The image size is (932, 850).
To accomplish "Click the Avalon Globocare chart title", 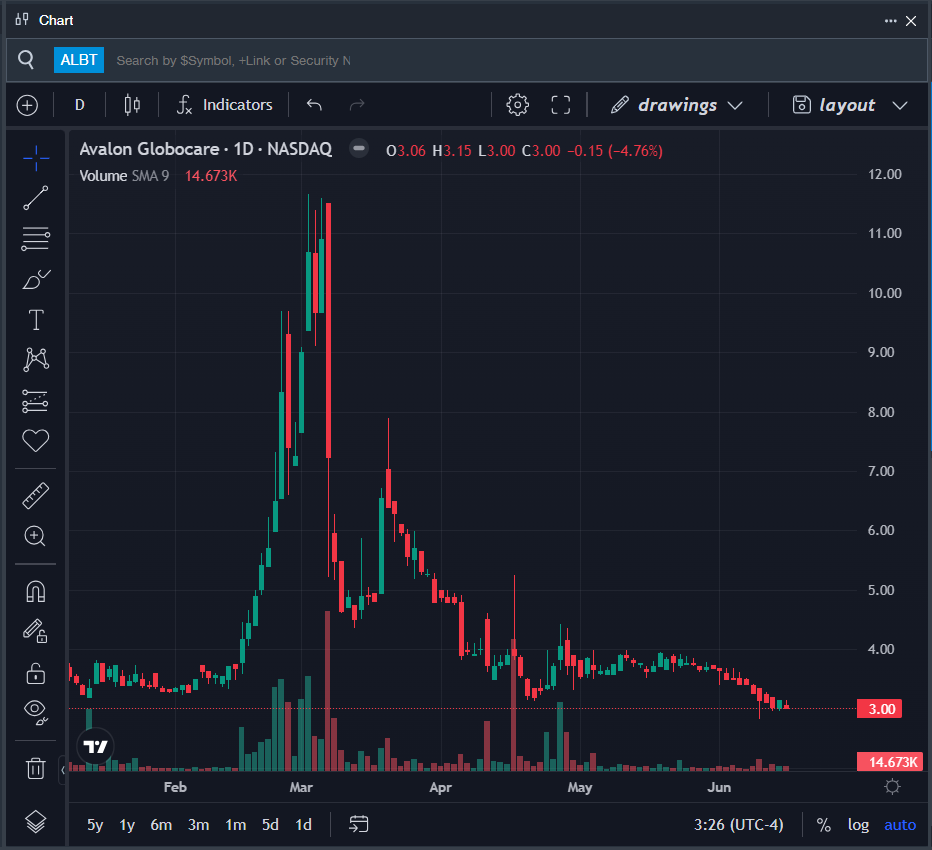I will coord(206,149).
